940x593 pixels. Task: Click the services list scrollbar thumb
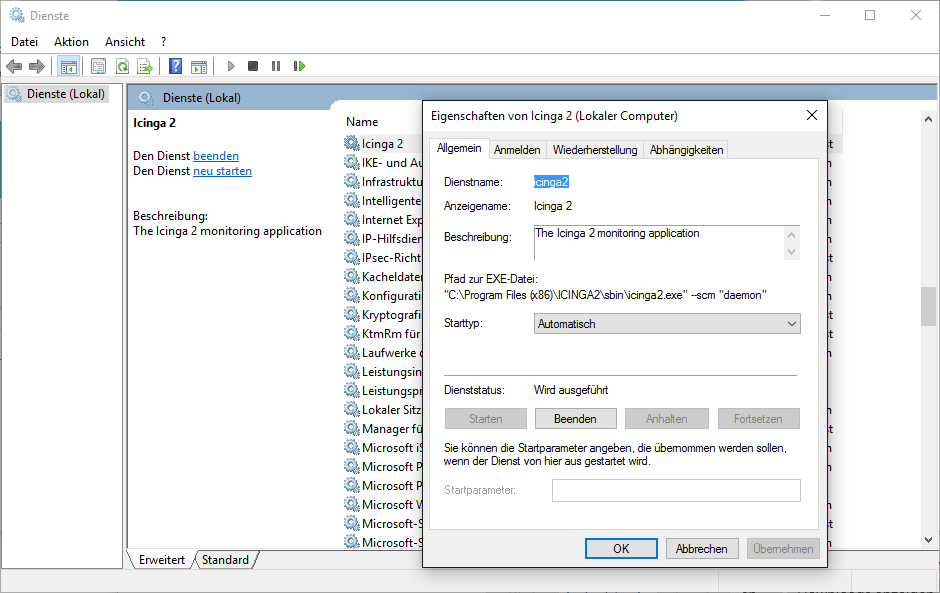pyautogui.click(x=928, y=306)
